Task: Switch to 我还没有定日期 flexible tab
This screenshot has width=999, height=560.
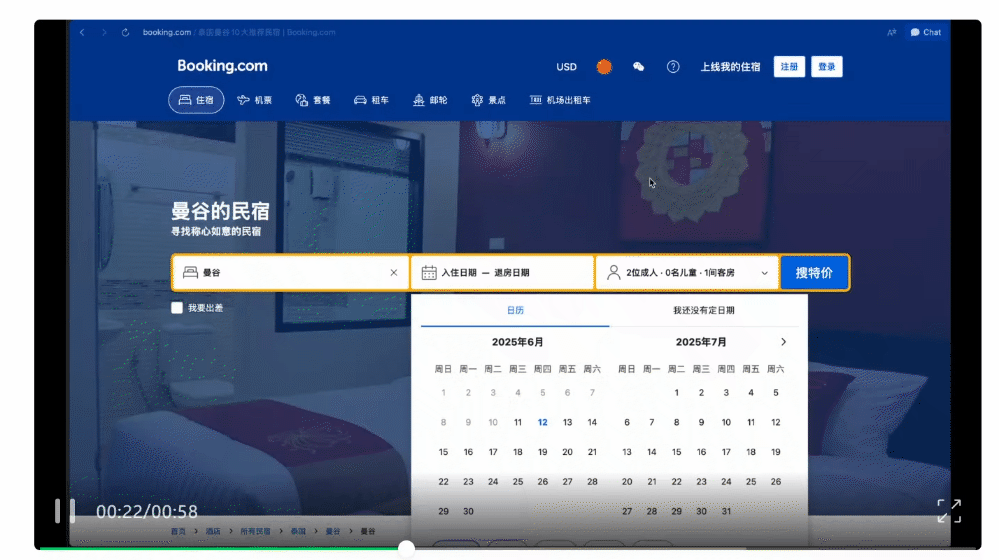Action: [x=703, y=310]
